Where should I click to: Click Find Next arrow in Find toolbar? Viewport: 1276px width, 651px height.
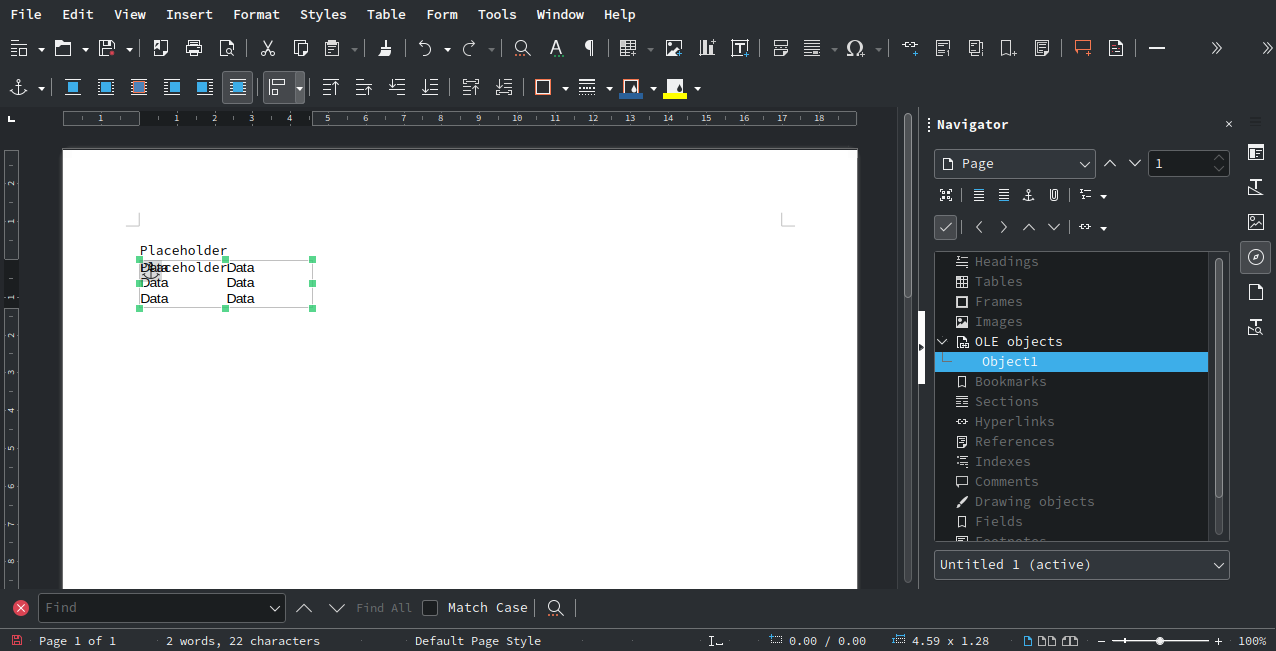click(337, 608)
